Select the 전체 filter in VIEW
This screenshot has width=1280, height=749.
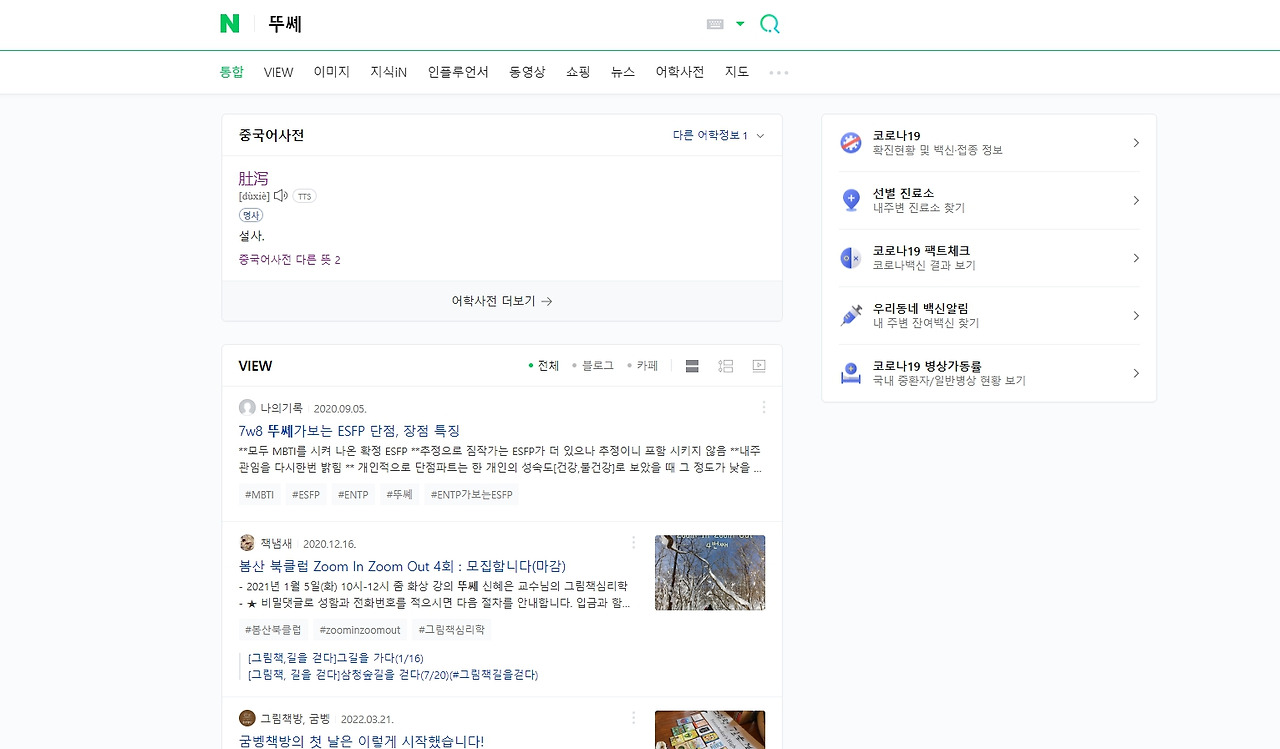coord(544,366)
